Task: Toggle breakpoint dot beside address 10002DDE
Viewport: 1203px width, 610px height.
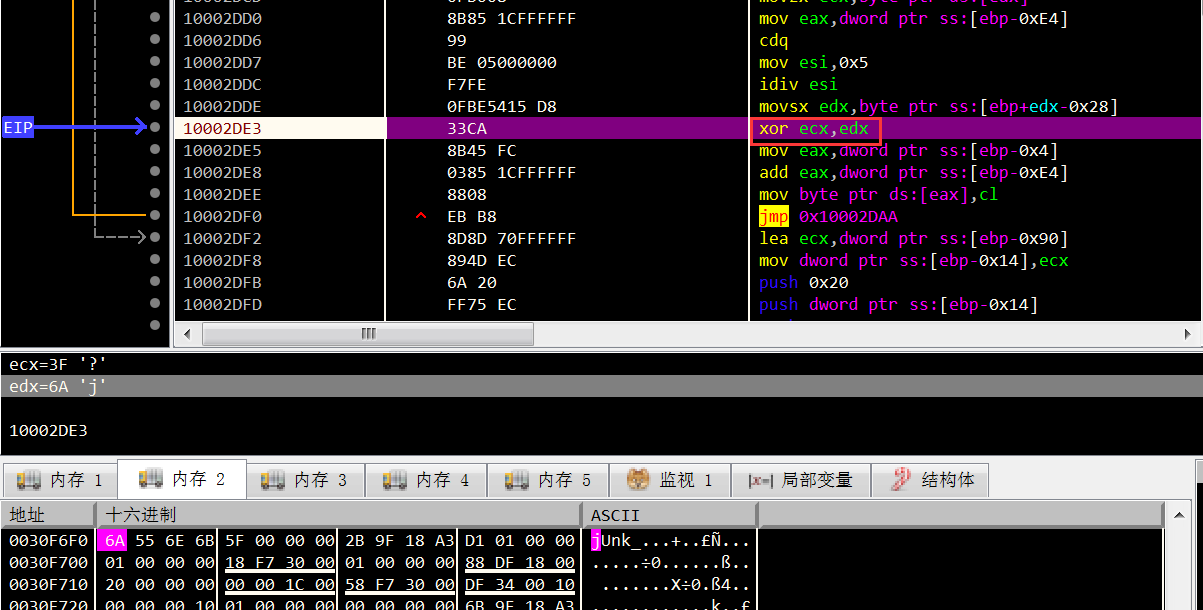Action: pos(155,106)
